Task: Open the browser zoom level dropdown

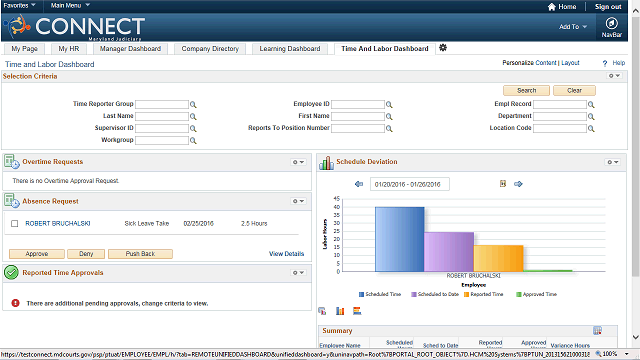Action: [x=626, y=354]
